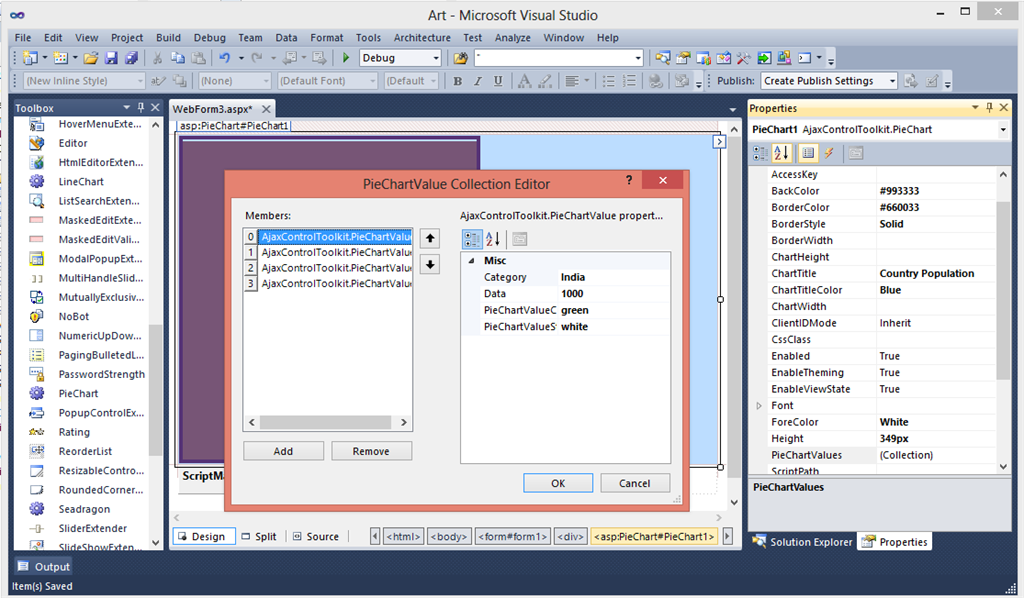Click the numbered list icon

pyautogui.click(x=629, y=81)
